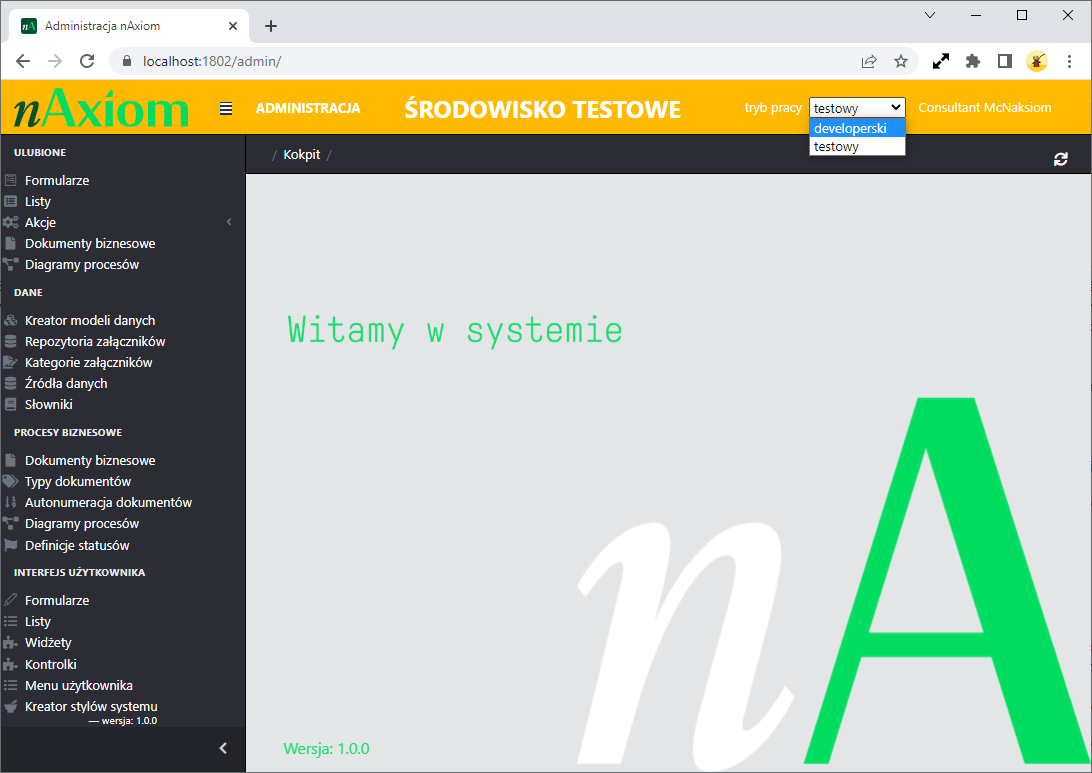Click the Akcje gears icon
1092x773 pixels.
click(x=10, y=222)
